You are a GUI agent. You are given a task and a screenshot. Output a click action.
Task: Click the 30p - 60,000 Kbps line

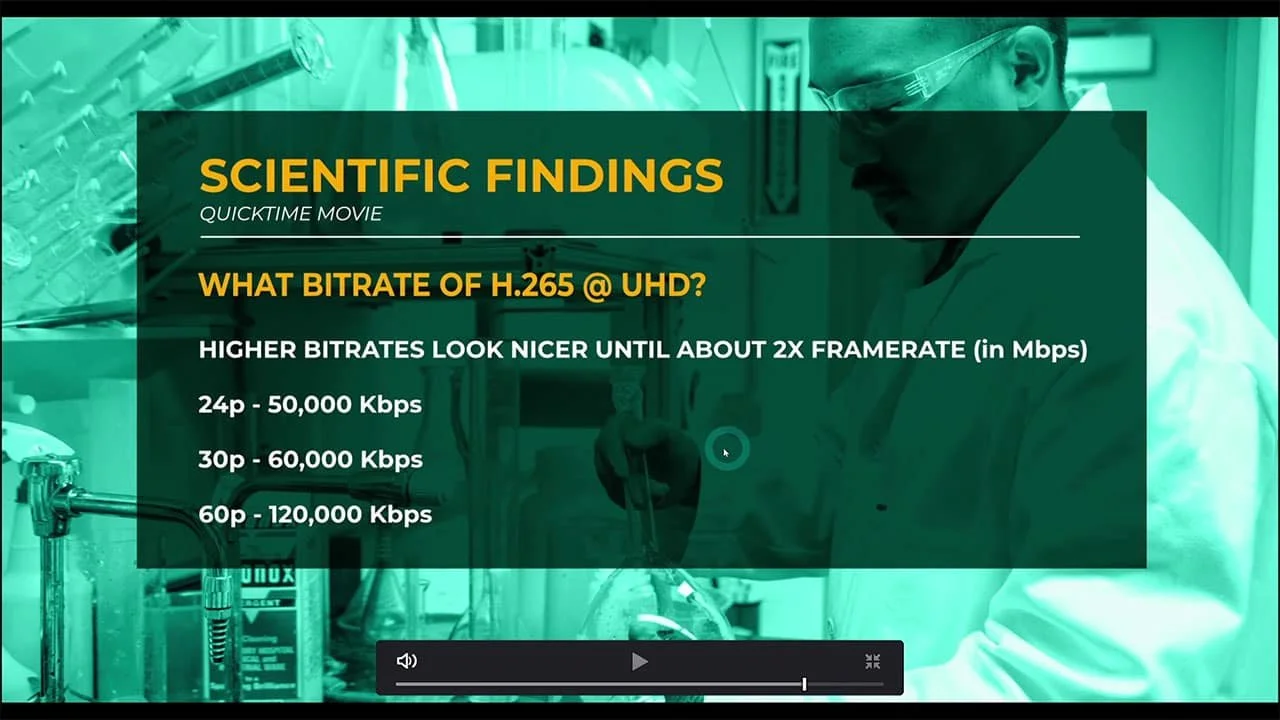(310, 459)
